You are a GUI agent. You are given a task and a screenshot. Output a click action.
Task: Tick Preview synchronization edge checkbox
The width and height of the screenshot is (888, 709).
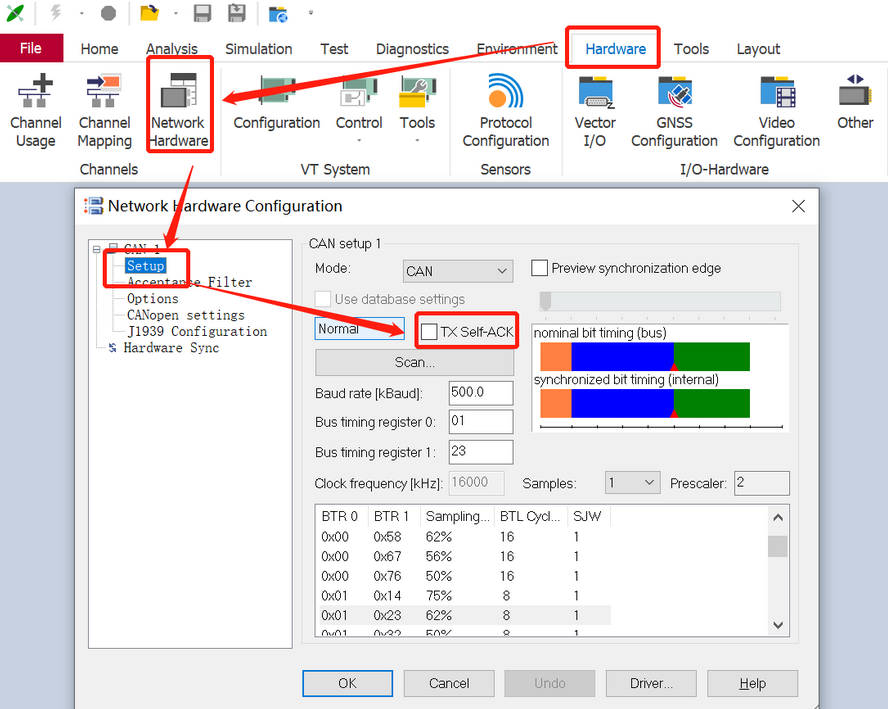coord(539,268)
